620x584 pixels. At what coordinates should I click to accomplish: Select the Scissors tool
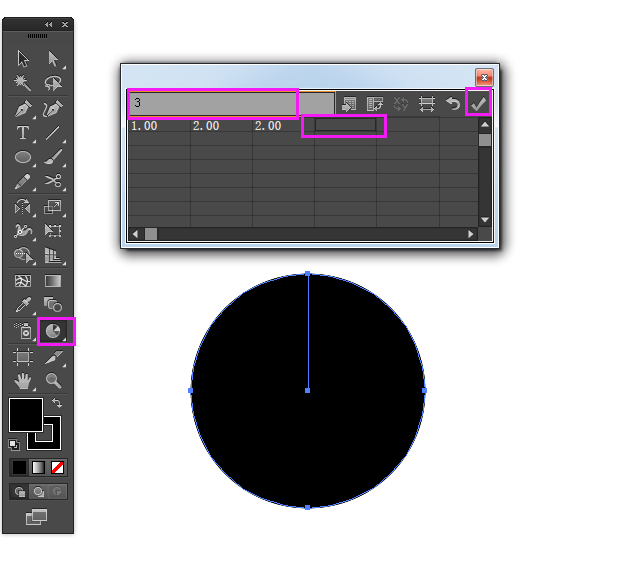pos(53,181)
